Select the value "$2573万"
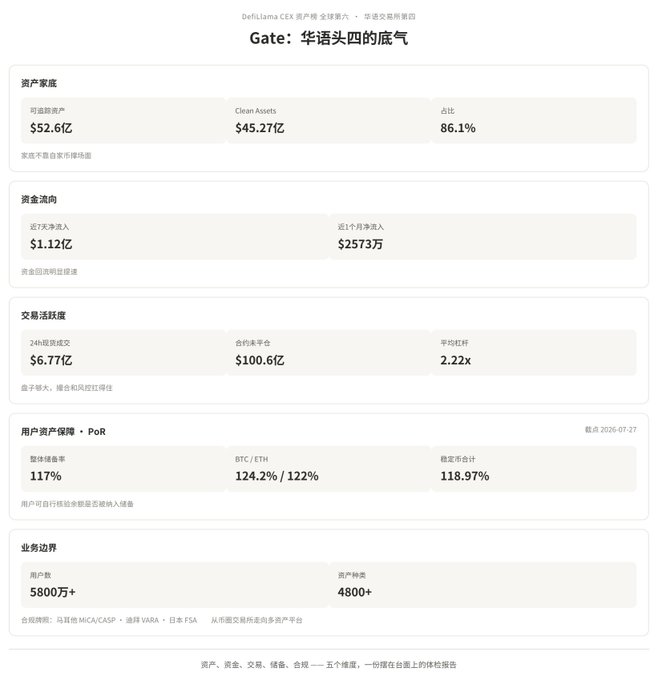 [360, 244]
